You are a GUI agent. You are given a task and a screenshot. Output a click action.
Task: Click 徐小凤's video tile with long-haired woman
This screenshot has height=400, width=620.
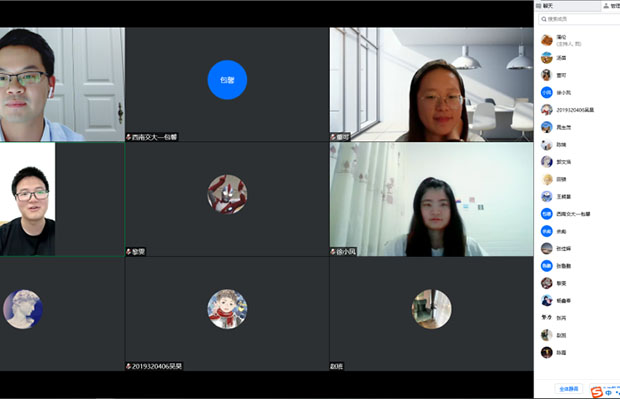pos(431,199)
